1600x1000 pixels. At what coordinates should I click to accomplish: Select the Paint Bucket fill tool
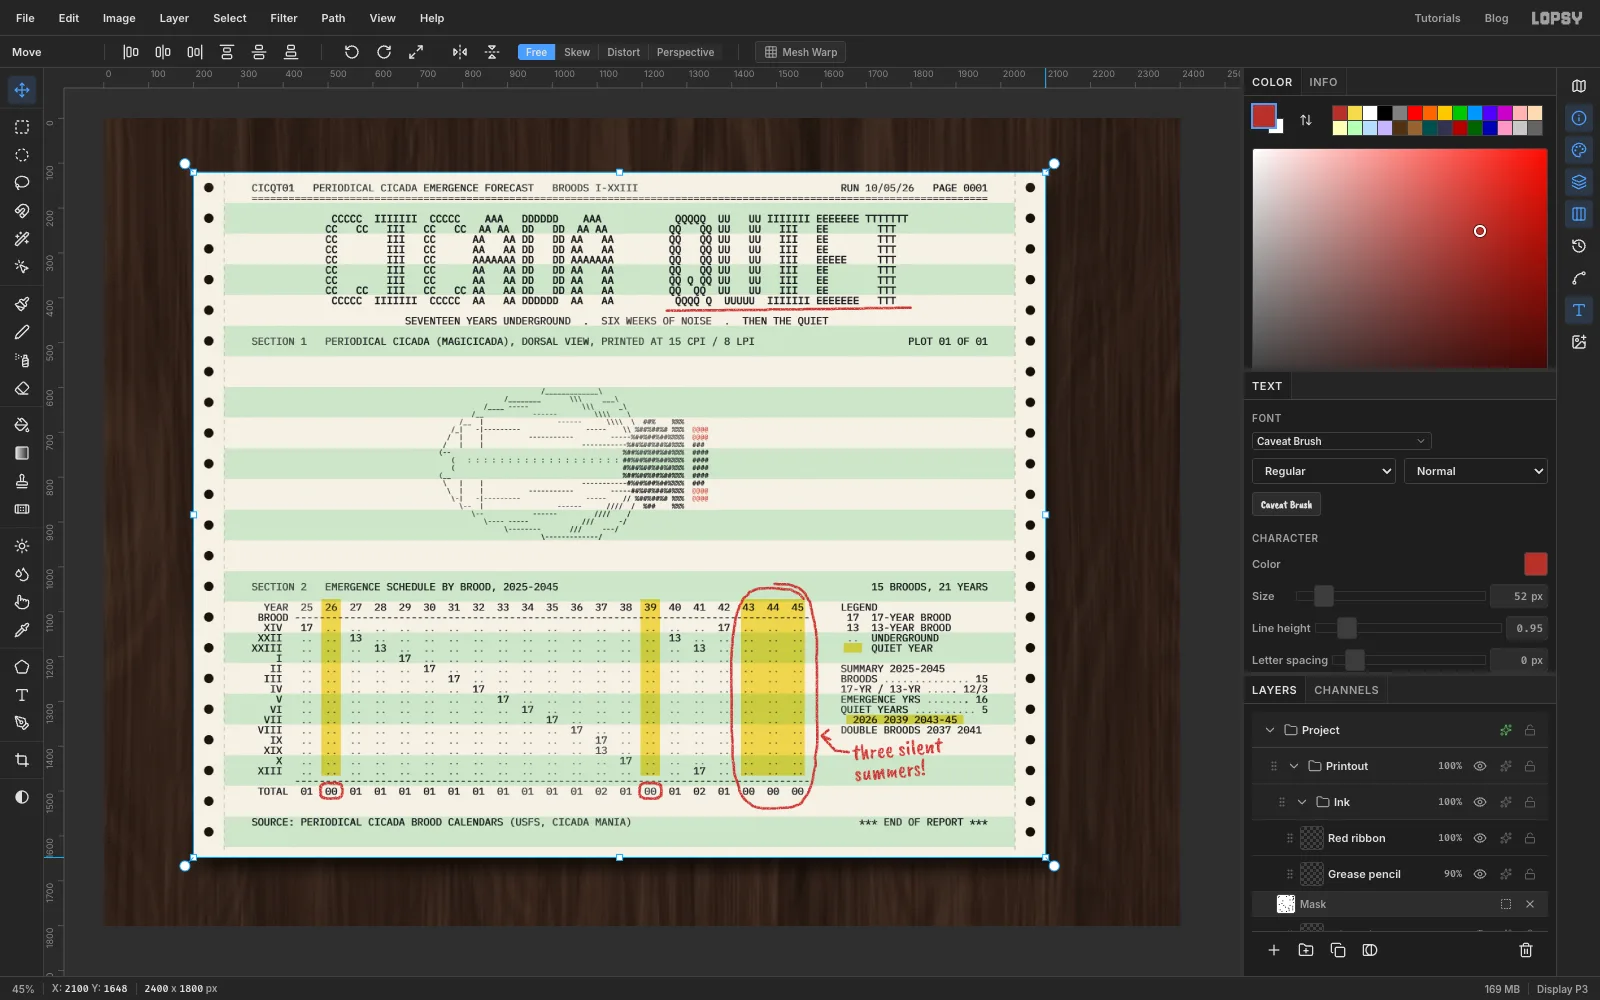tap(22, 425)
